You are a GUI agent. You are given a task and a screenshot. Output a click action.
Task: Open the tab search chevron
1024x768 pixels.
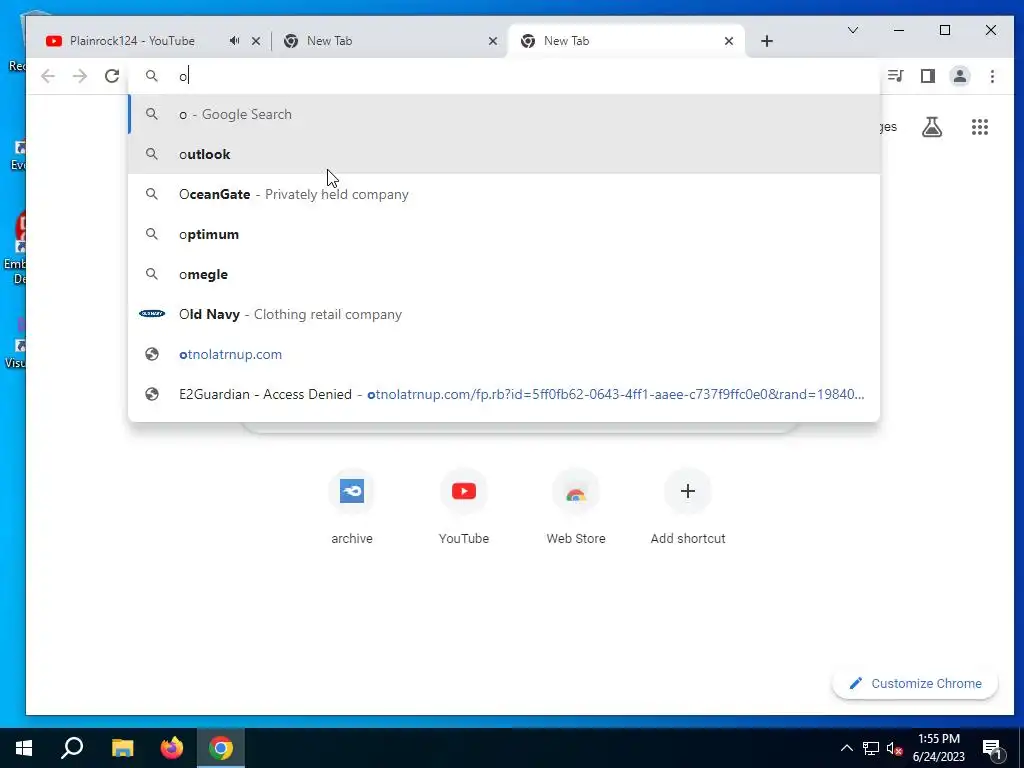(x=853, y=30)
